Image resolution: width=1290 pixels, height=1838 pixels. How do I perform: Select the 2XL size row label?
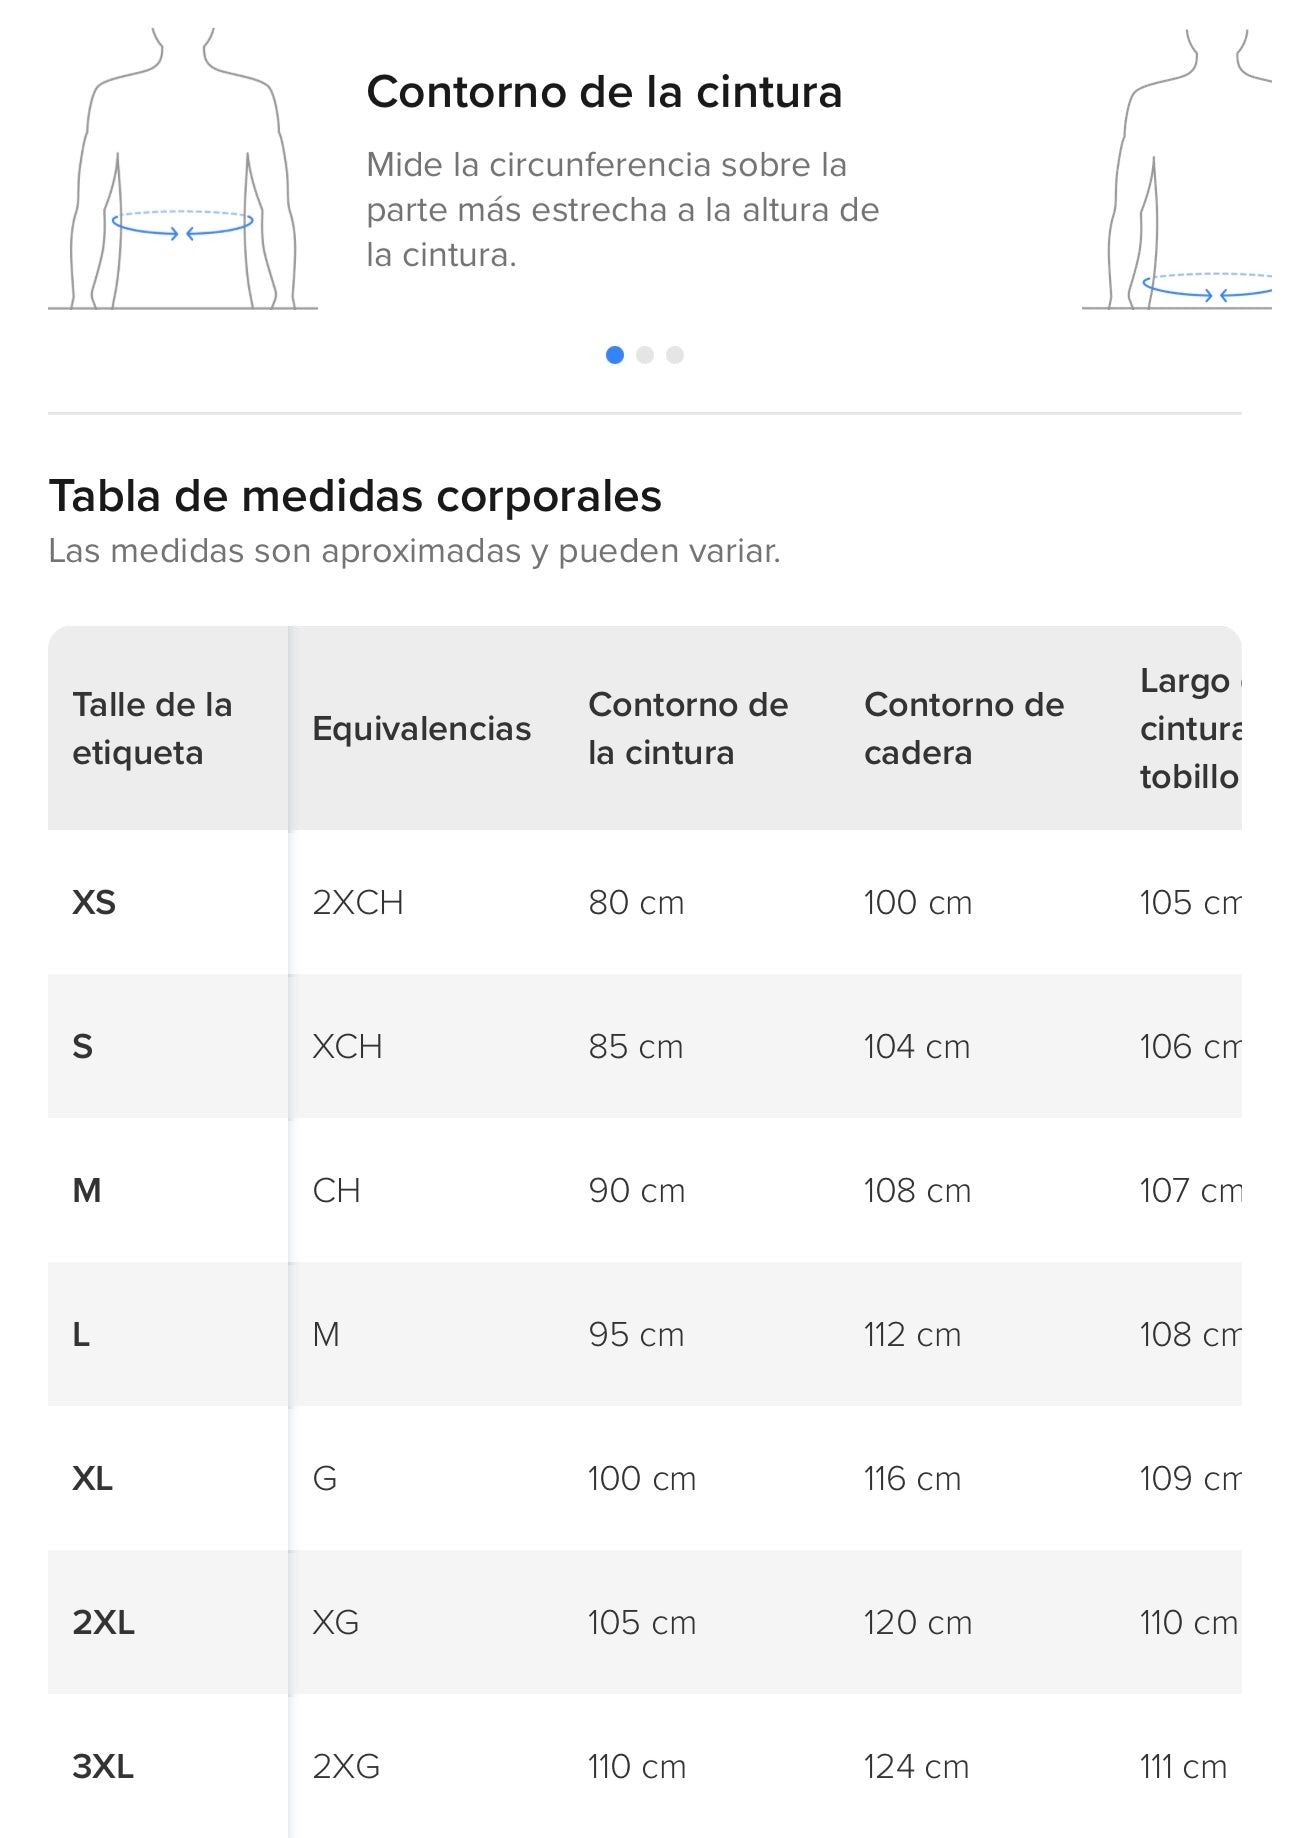click(x=103, y=1622)
